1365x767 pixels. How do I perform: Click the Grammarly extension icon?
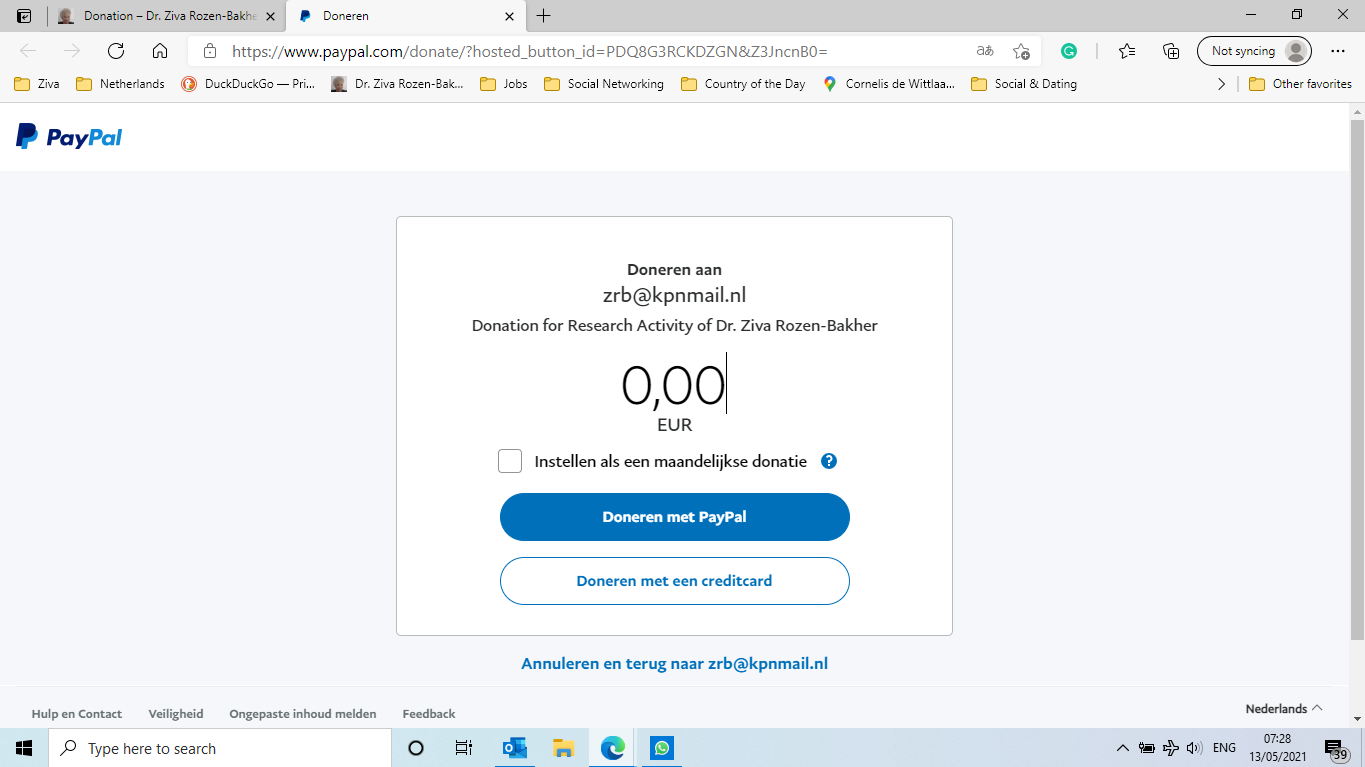(x=1069, y=51)
